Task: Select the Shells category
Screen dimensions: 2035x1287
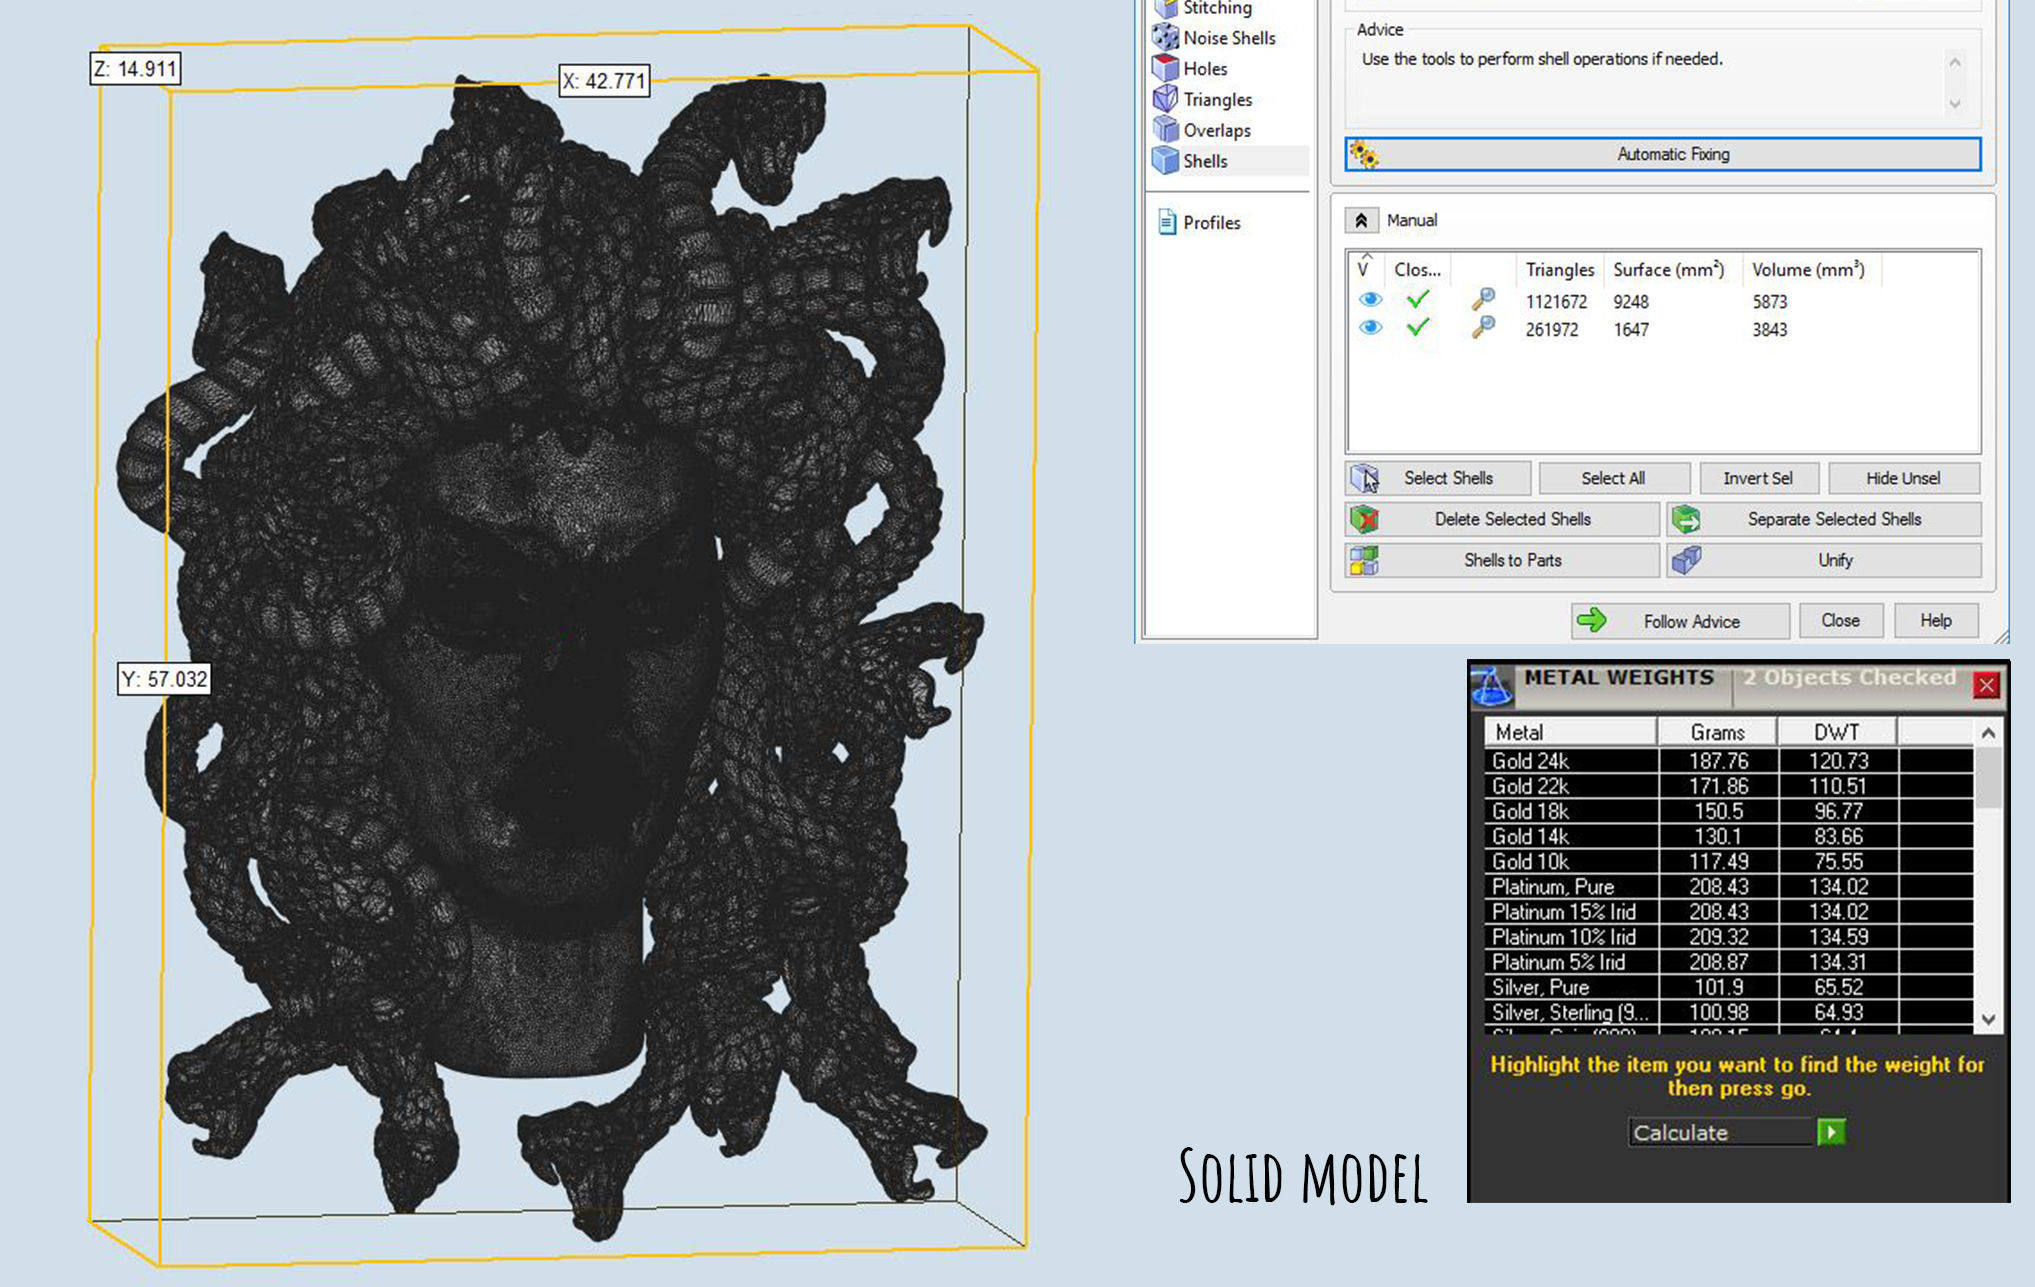Action: [1205, 161]
